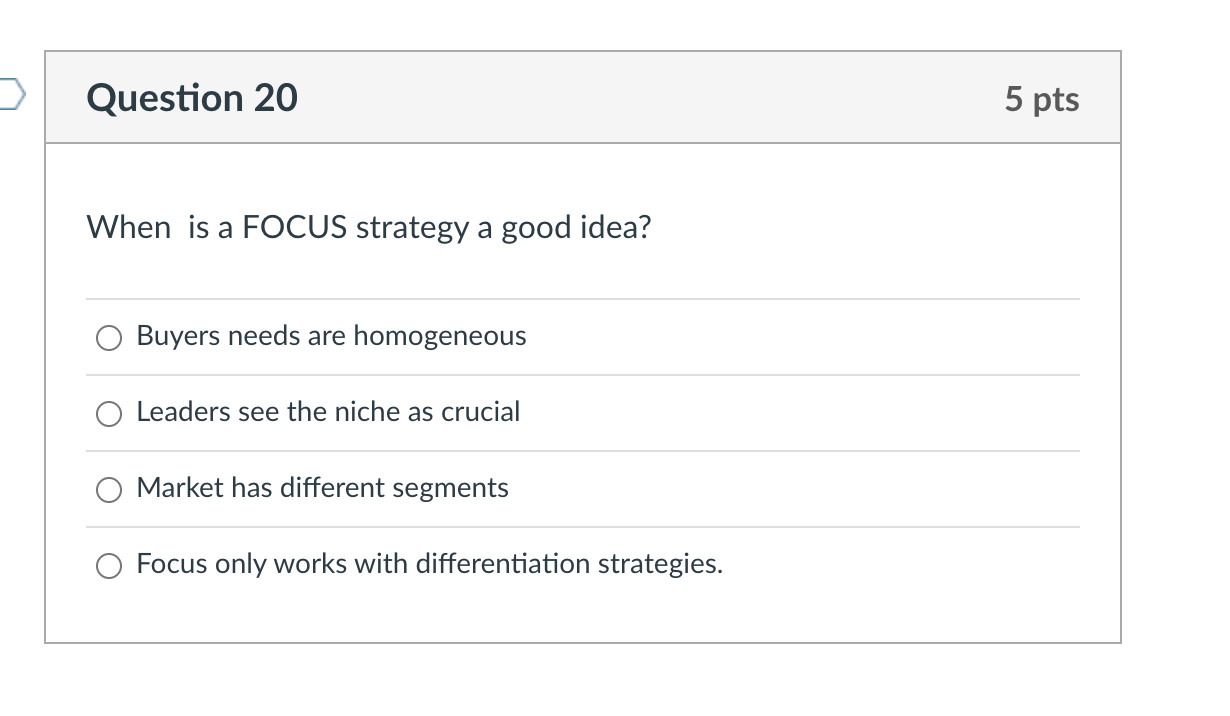Viewport: 1230px width, 716px height.
Task: Select the 'Buyers needs are homogeneous' radio button
Action: click(109, 337)
